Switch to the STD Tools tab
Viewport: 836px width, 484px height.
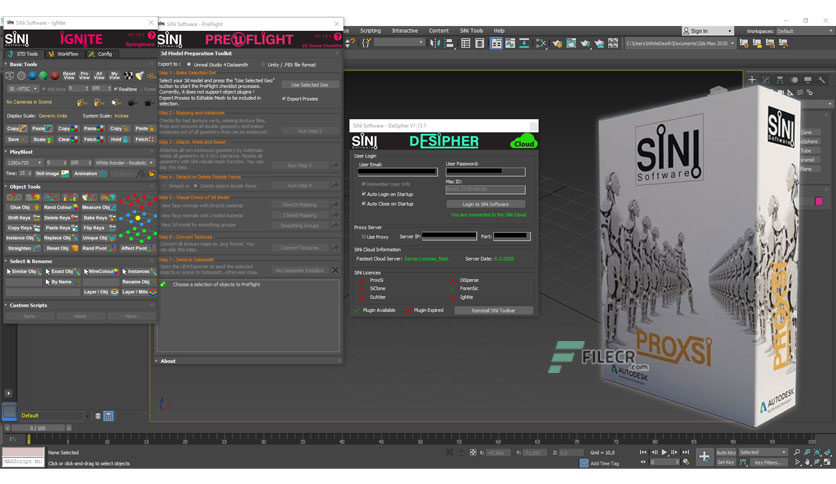(23, 54)
